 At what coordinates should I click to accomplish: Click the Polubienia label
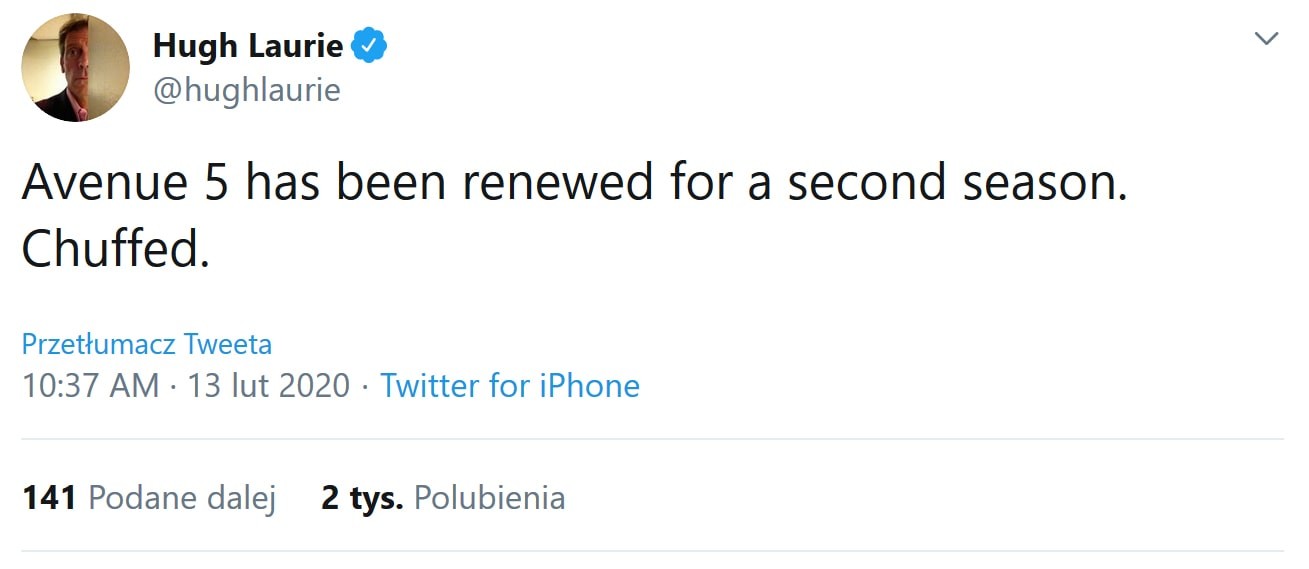tap(489, 498)
